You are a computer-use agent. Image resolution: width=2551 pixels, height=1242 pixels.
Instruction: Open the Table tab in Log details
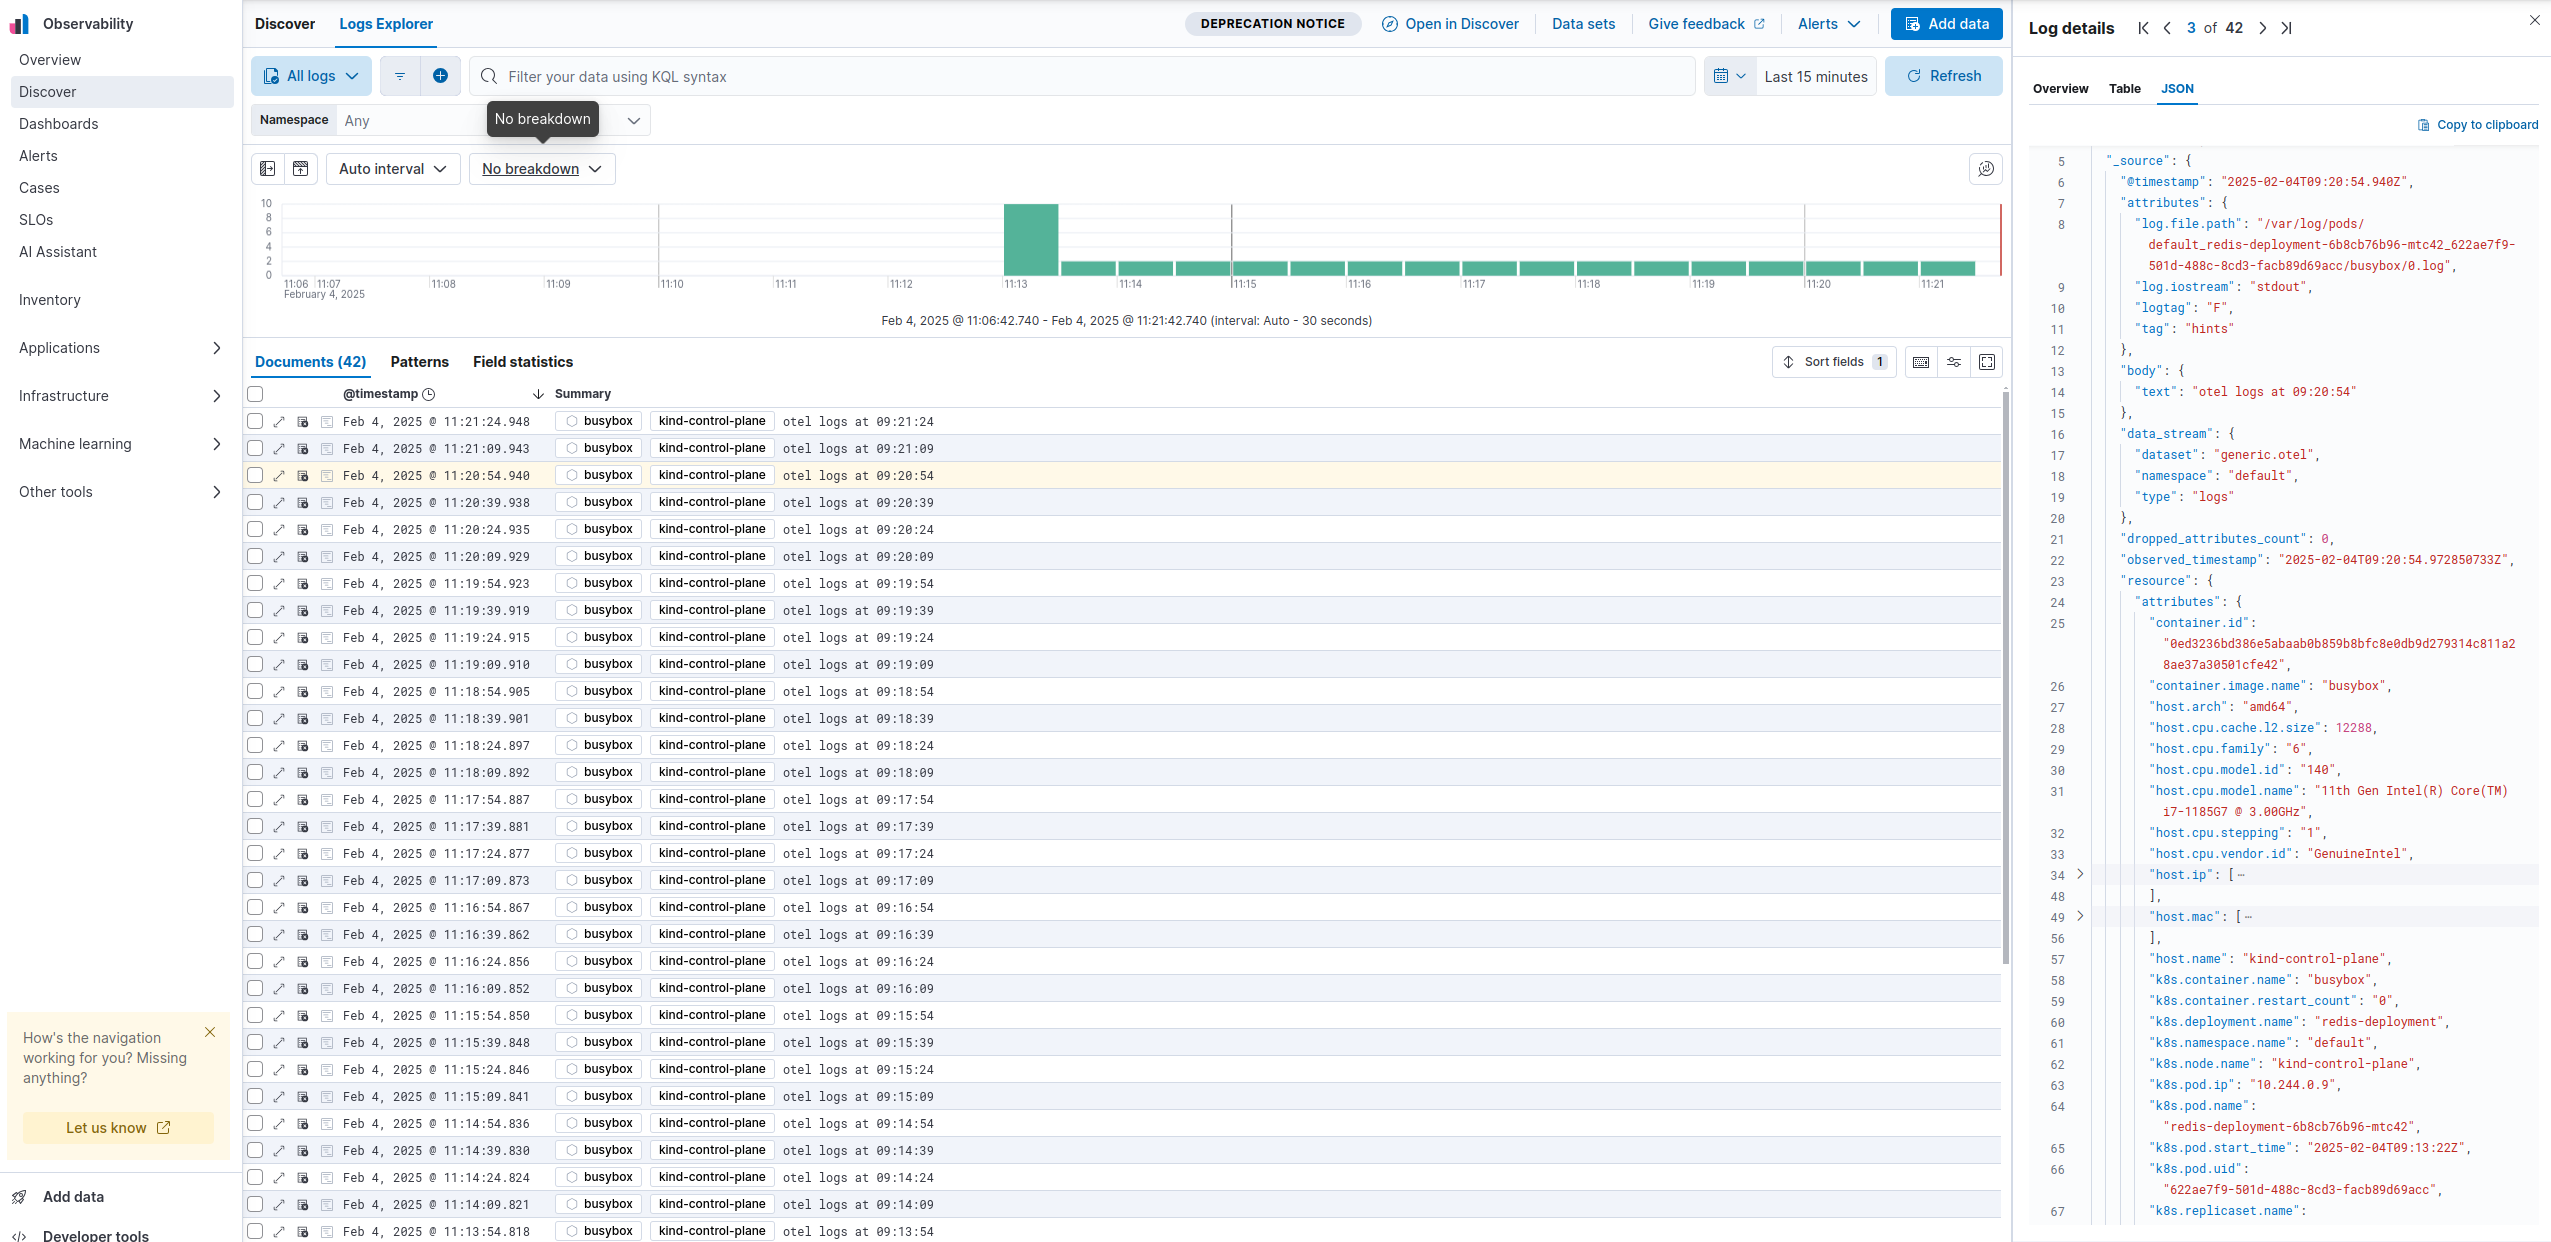coord(2124,89)
